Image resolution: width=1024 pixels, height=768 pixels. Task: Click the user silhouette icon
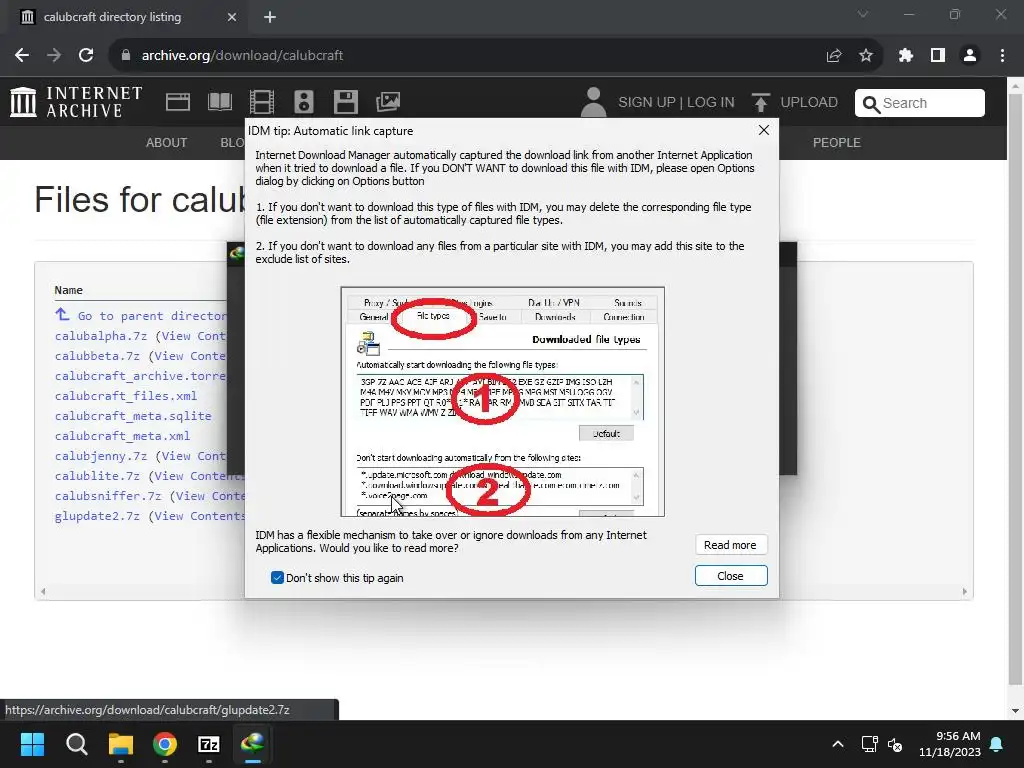593,103
